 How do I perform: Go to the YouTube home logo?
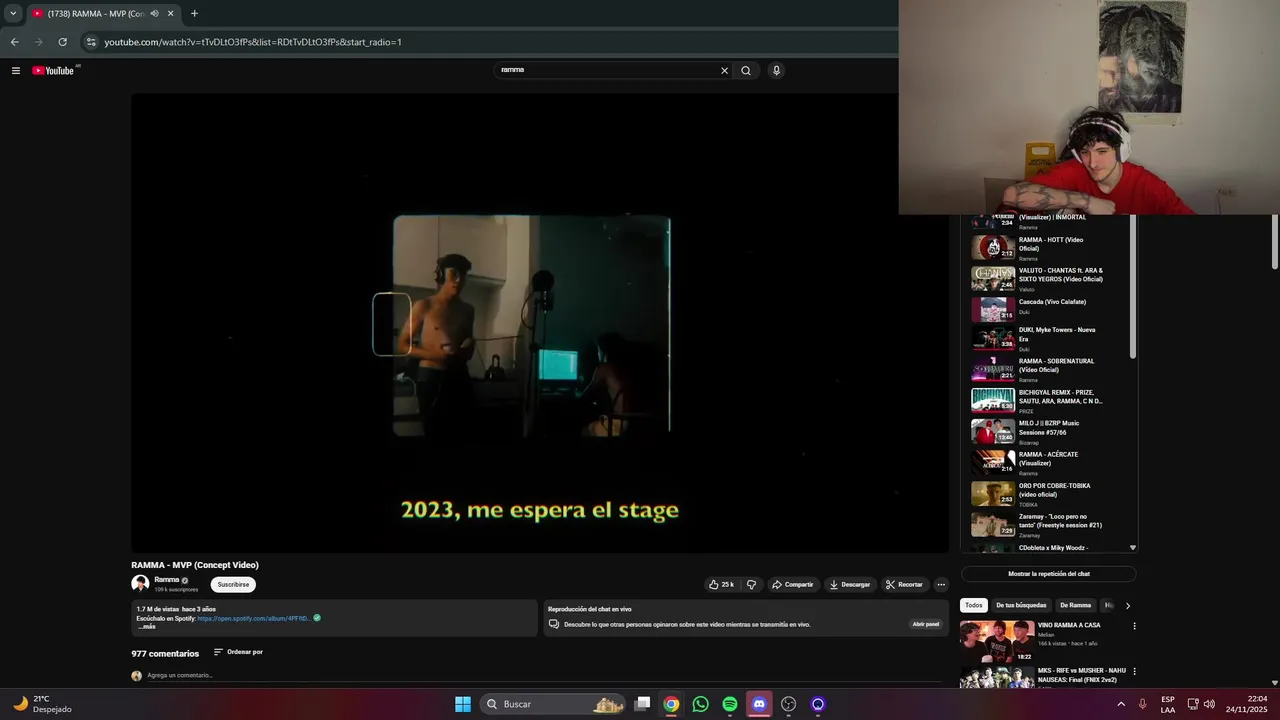click(55, 70)
